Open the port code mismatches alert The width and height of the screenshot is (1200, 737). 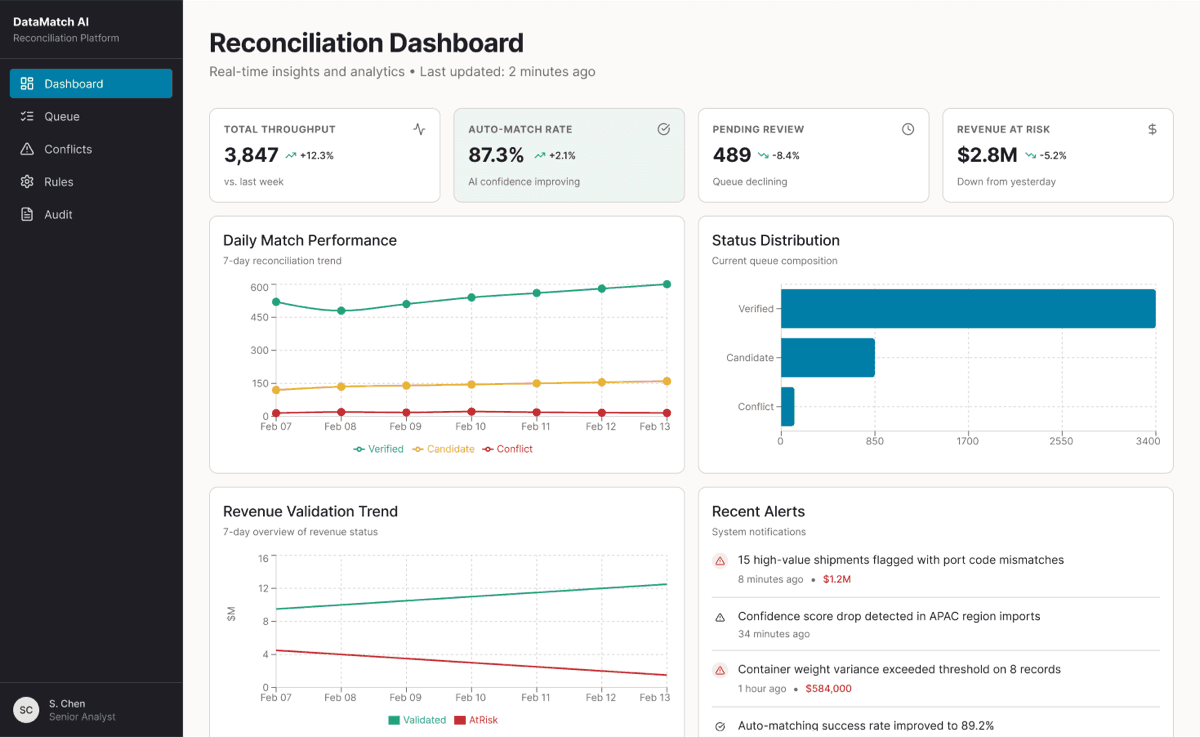936,570
